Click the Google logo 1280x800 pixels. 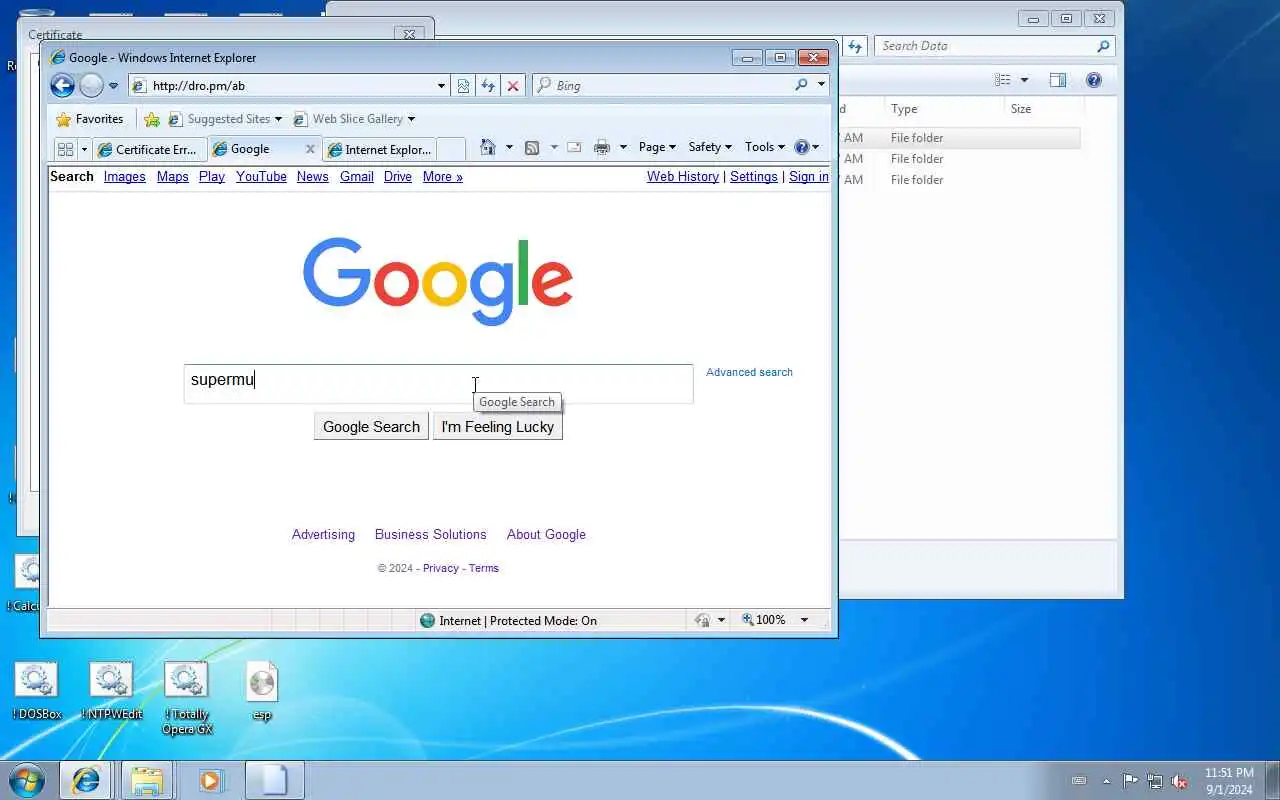click(x=438, y=281)
